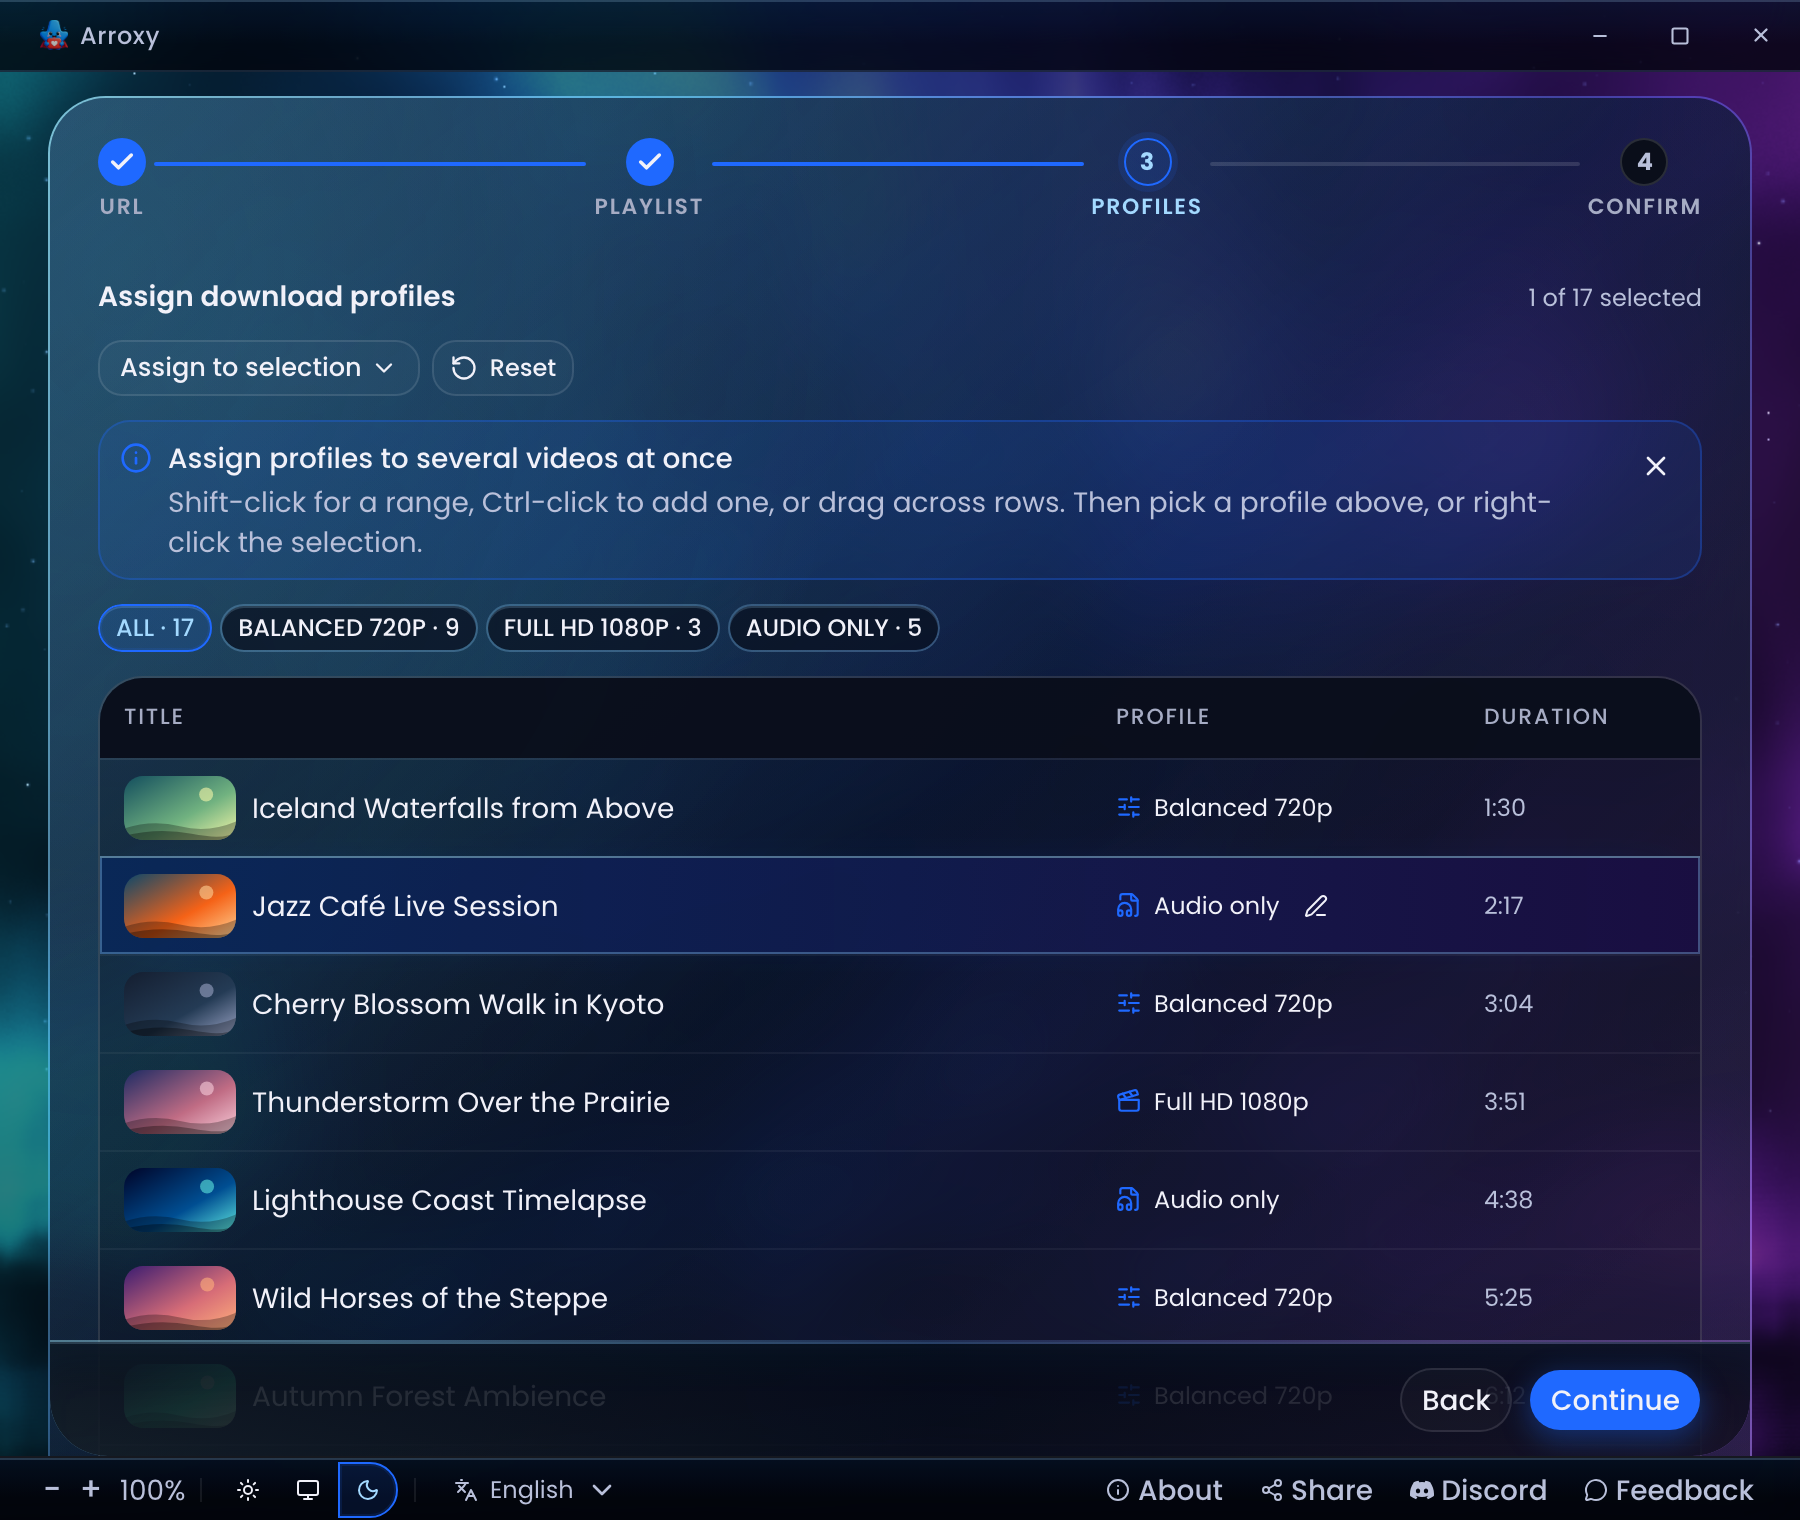Filter list by ALL · 17
This screenshot has width=1800, height=1520.
pos(155,628)
